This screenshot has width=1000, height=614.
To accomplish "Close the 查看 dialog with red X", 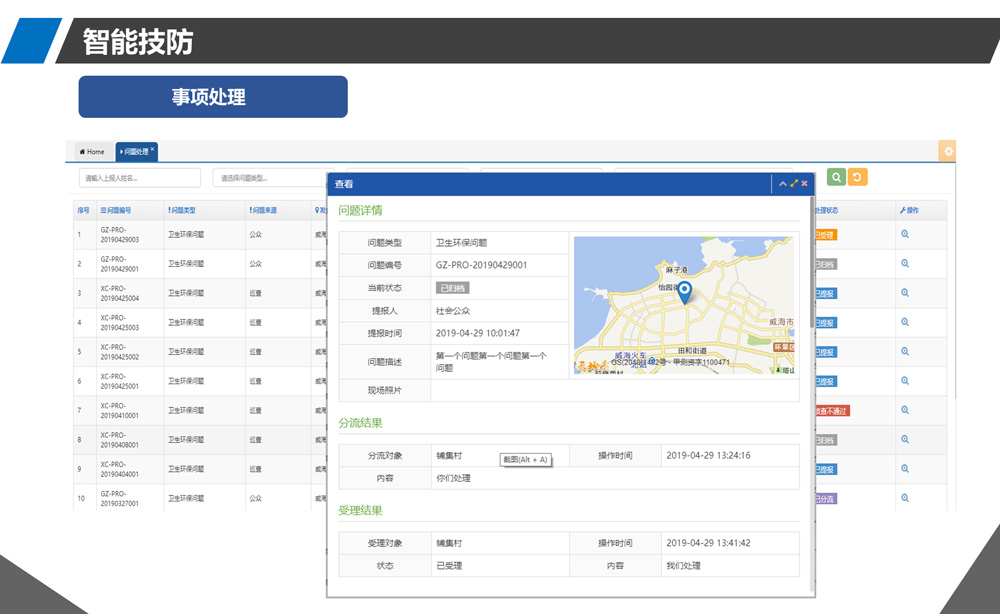I will [x=805, y=184].
